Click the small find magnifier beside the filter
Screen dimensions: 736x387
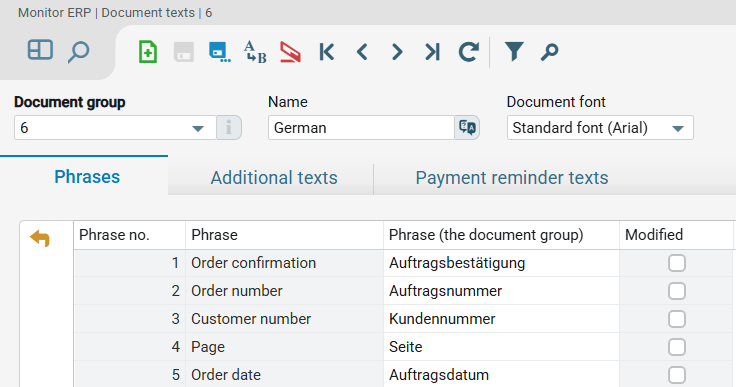[x=549, y=52]
